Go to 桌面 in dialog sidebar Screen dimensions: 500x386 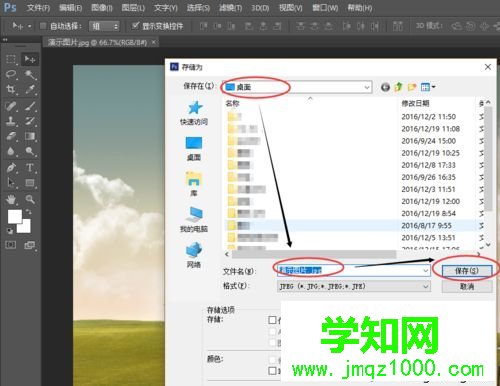[x=194, y=149]
